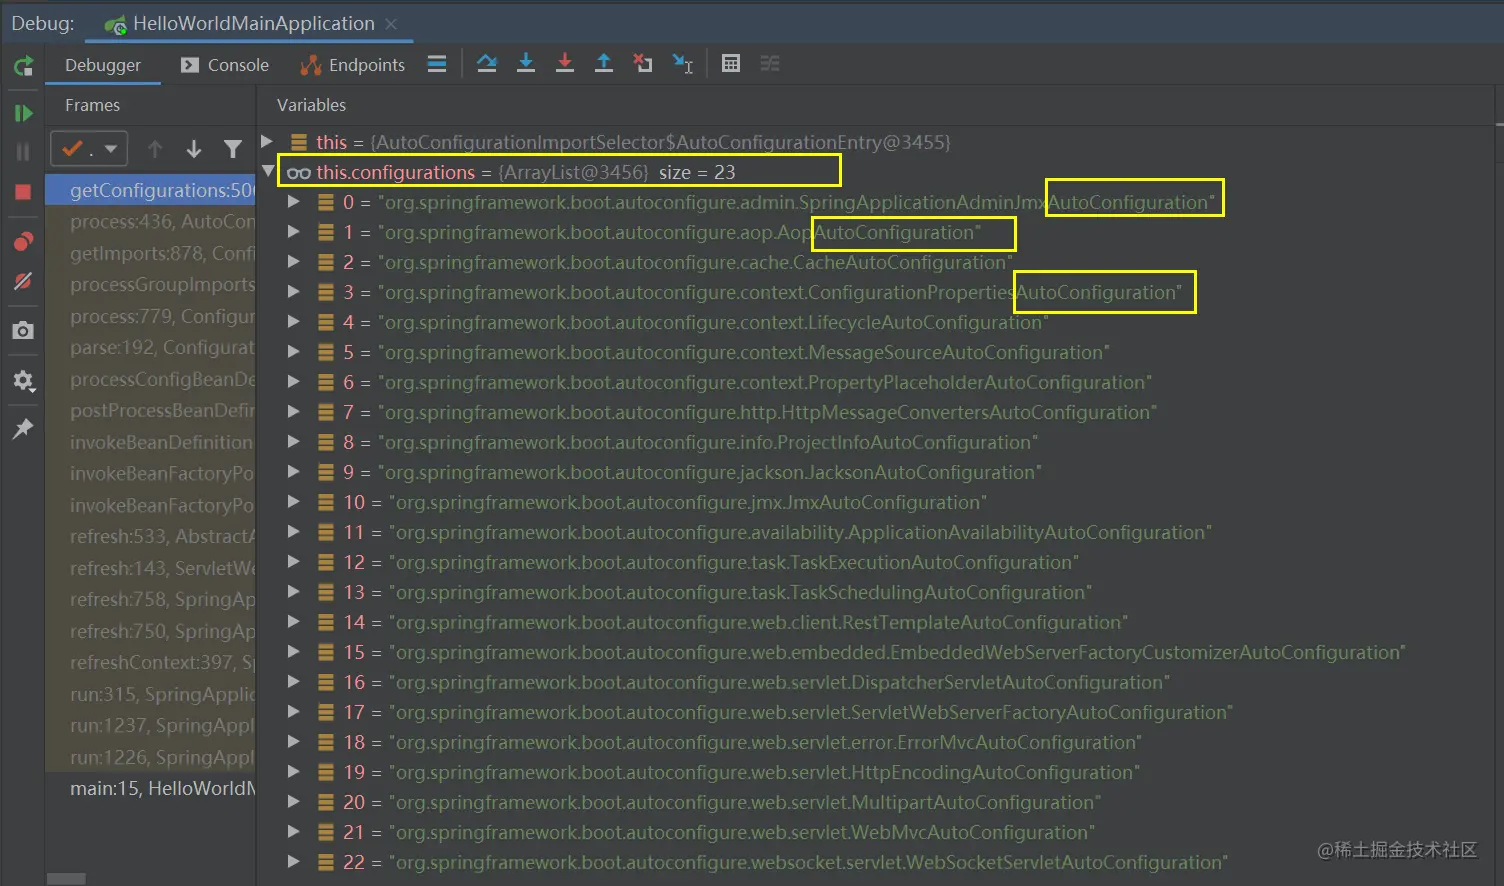Viewport: 1504px width, 886px height.
Task: Select the refreshContext:397 frame
Action: tap(150, 662)
